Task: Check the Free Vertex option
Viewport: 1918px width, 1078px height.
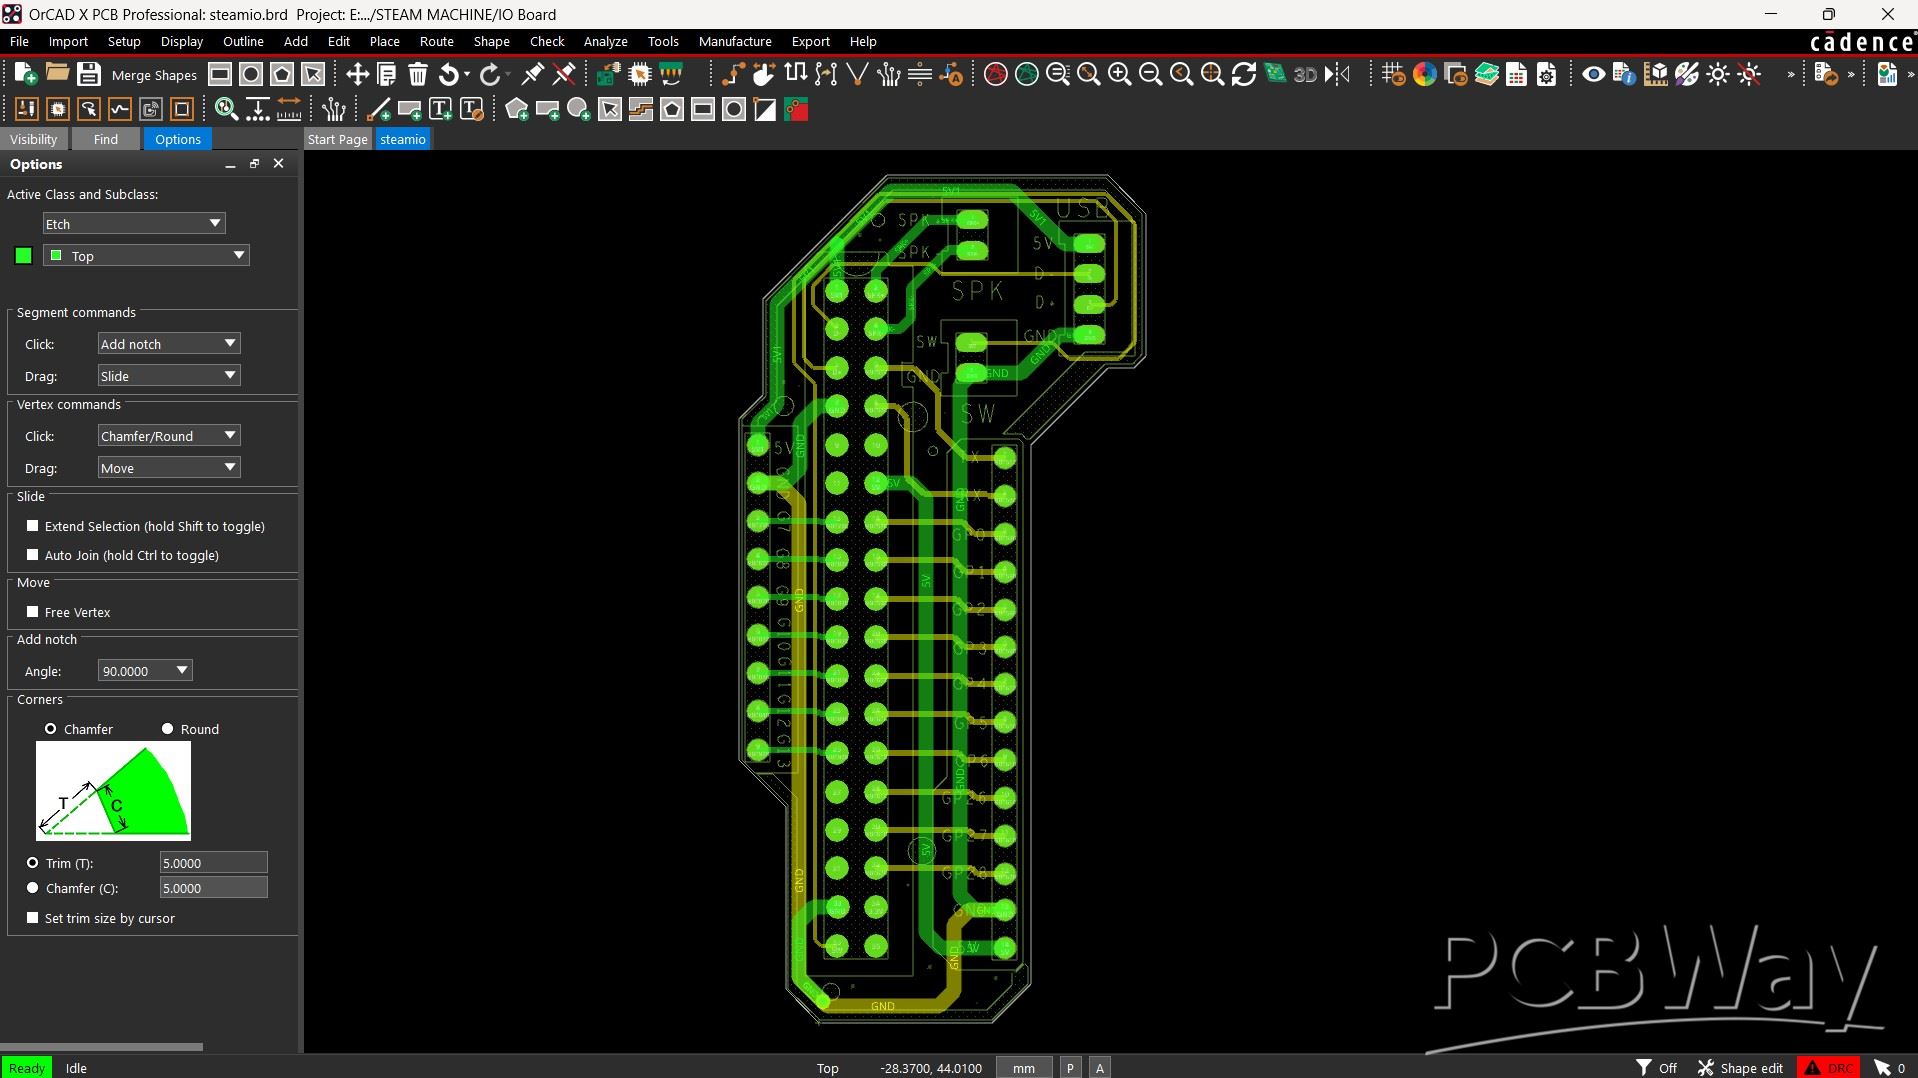Action: 33,612
